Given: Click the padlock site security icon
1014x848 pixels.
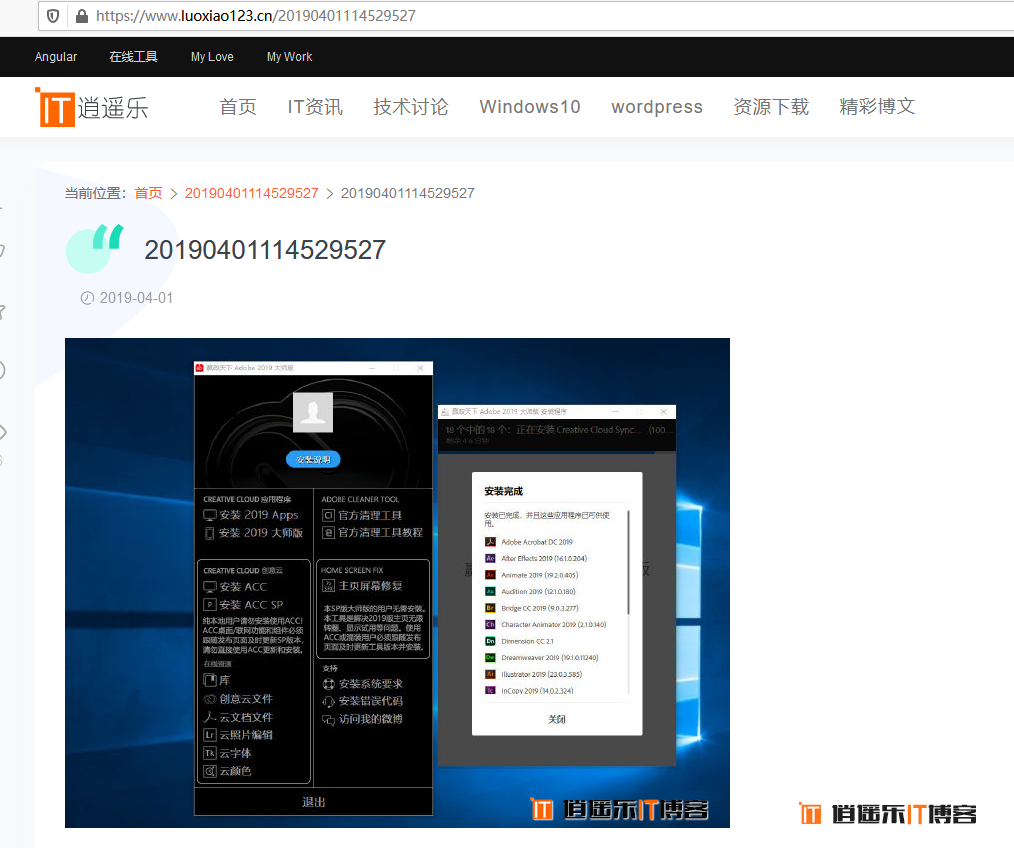Looking at the screenshot, I should (81, 16).
